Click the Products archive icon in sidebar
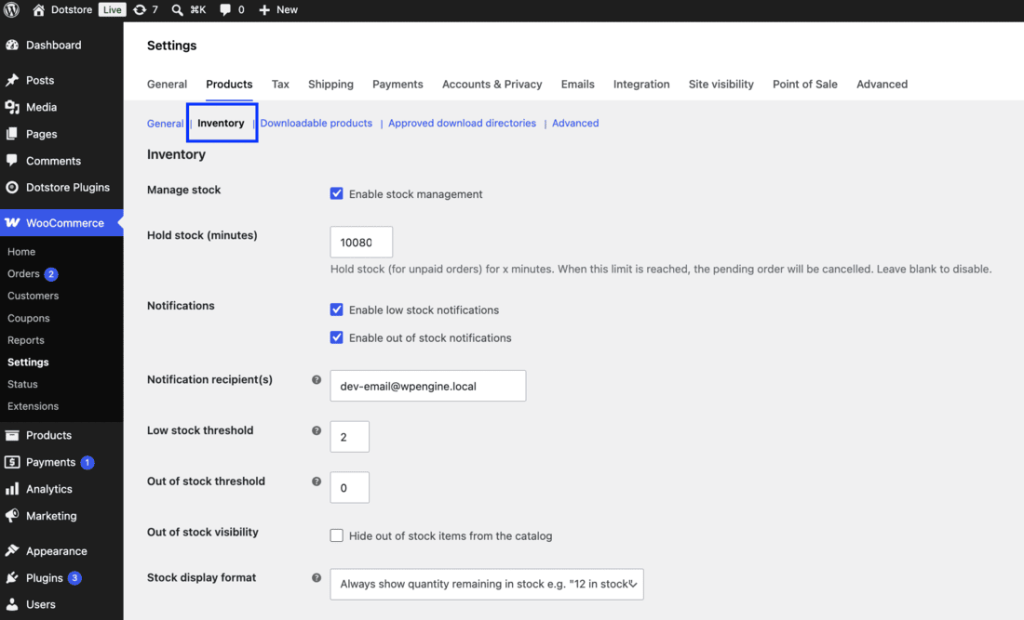This screenshot has height=620, width=1024. (12, 435)
